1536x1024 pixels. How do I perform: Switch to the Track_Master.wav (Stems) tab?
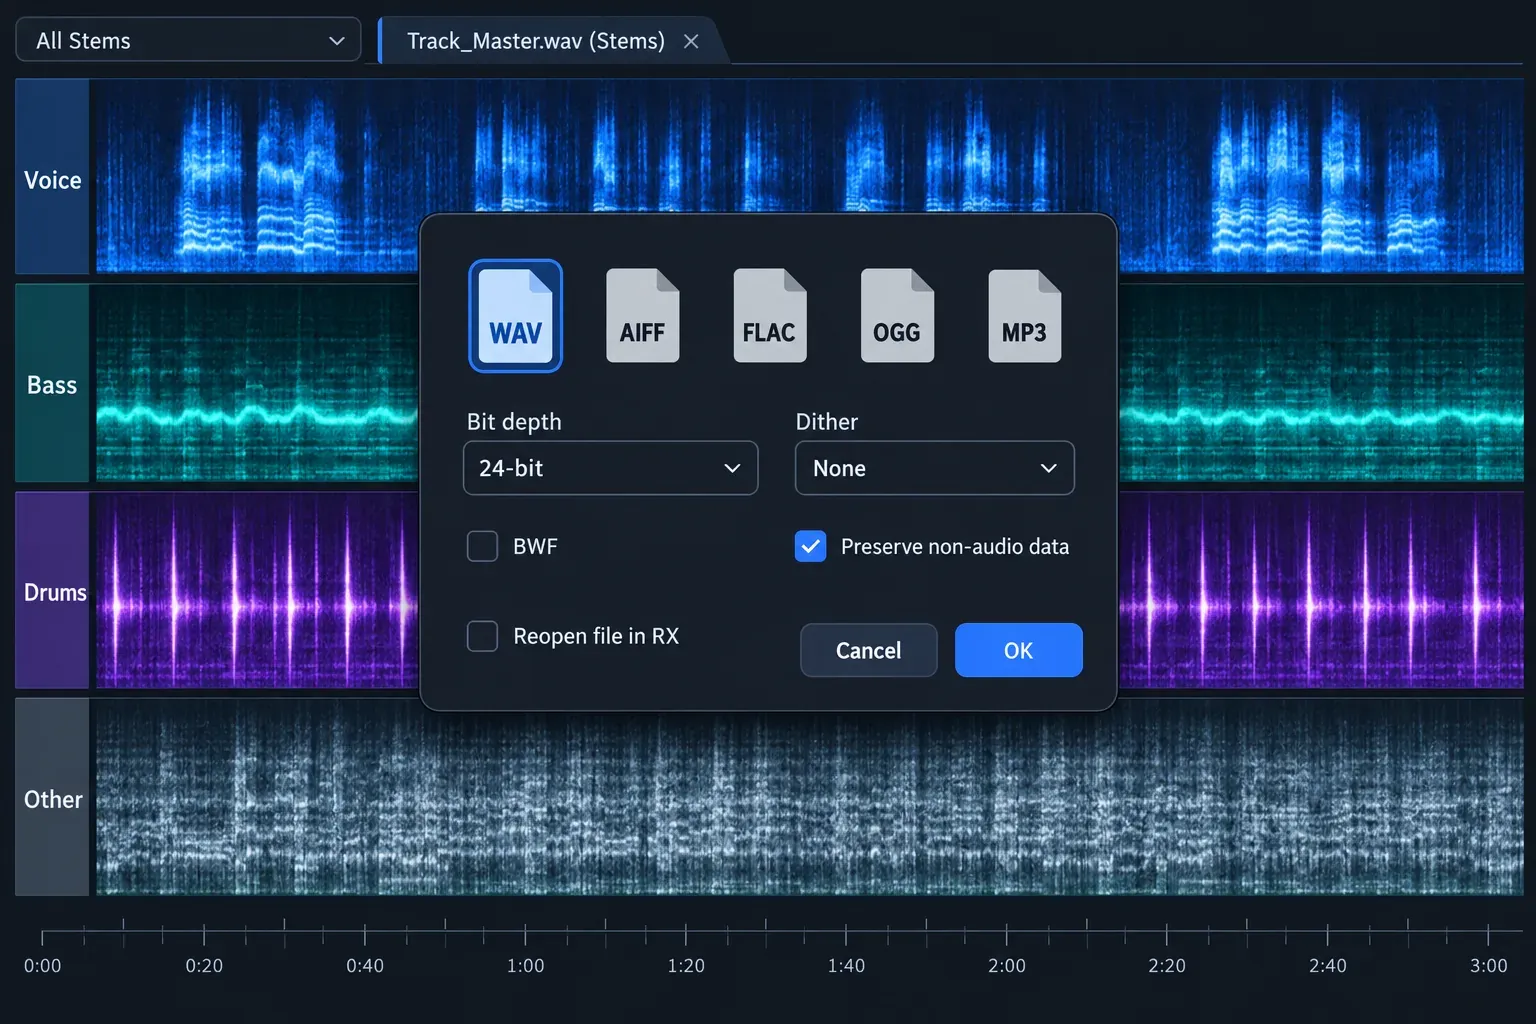pyautogui.click(x=536, y=41)
